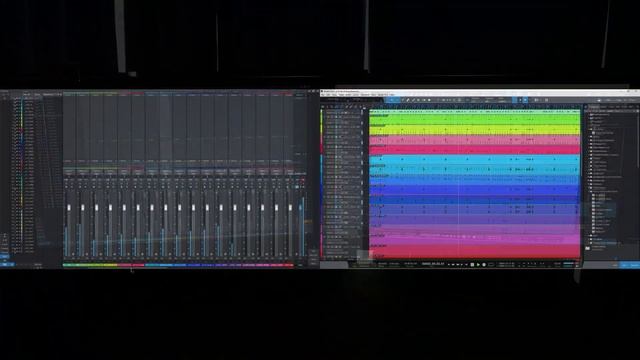Select the light pink track's clip
640x360 pixels.
click(474, 140)
